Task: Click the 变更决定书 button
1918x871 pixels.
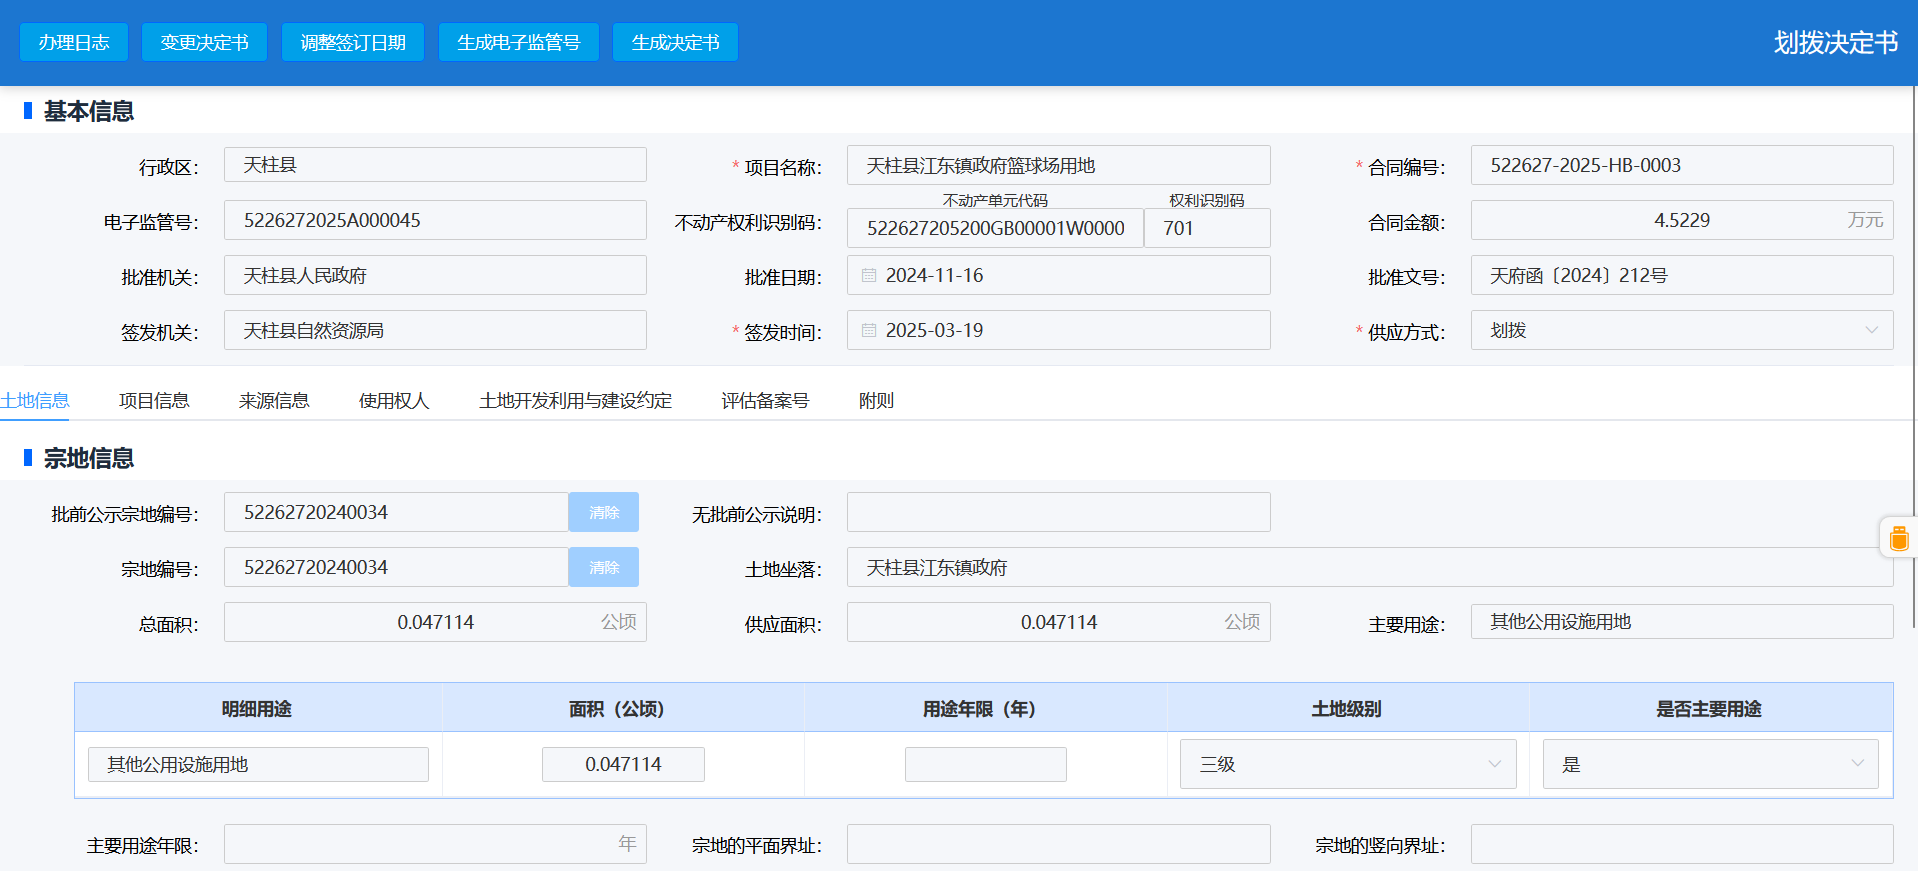Action: click(x=204, y=42)
